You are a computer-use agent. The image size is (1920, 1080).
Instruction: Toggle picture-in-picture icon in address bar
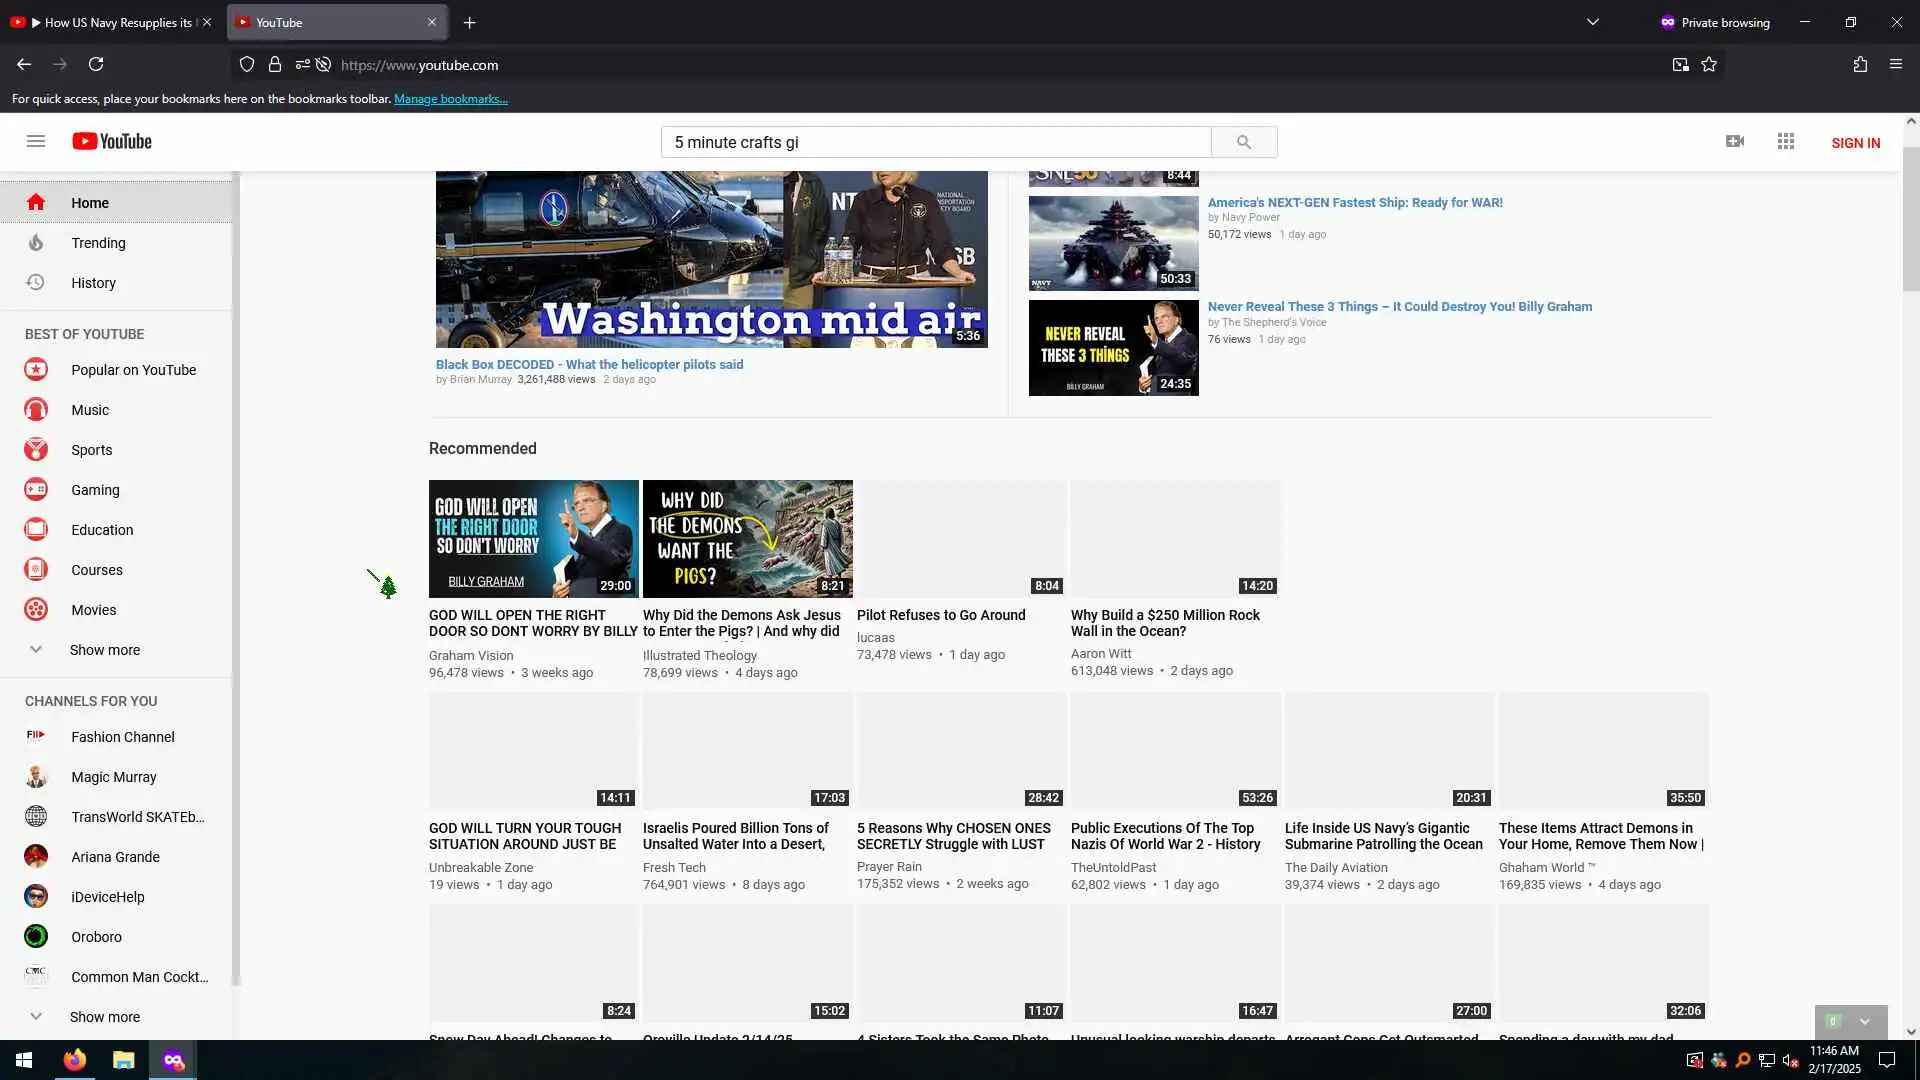[x=1680, y=64]
